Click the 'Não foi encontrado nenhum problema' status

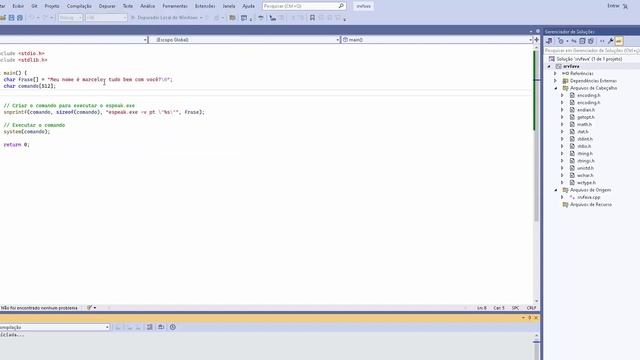(x=39, y=308)
